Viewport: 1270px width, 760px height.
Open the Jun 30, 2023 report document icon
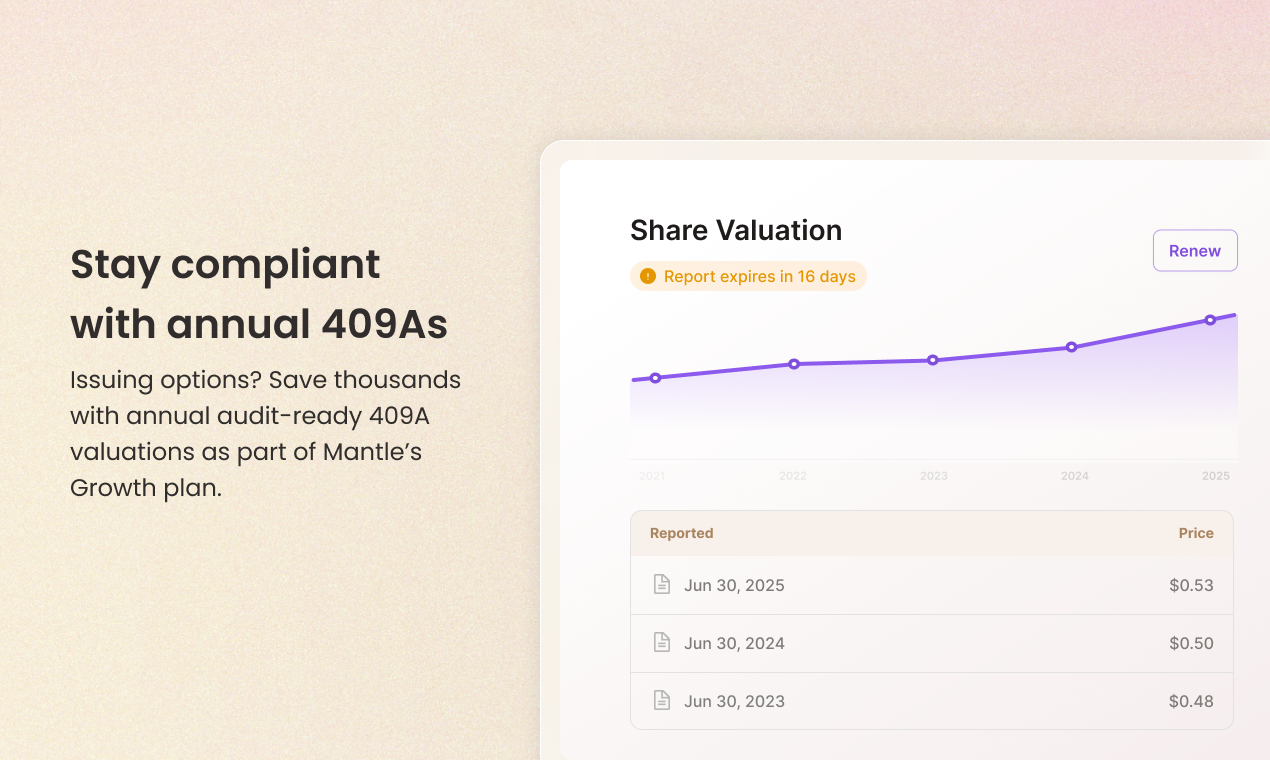pos(661,701)
